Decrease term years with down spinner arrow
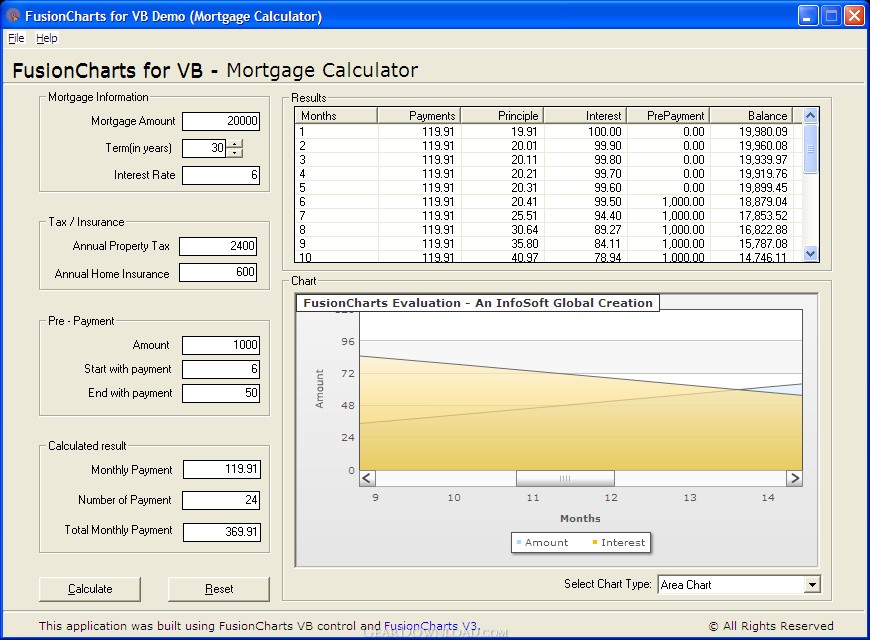 235,153
